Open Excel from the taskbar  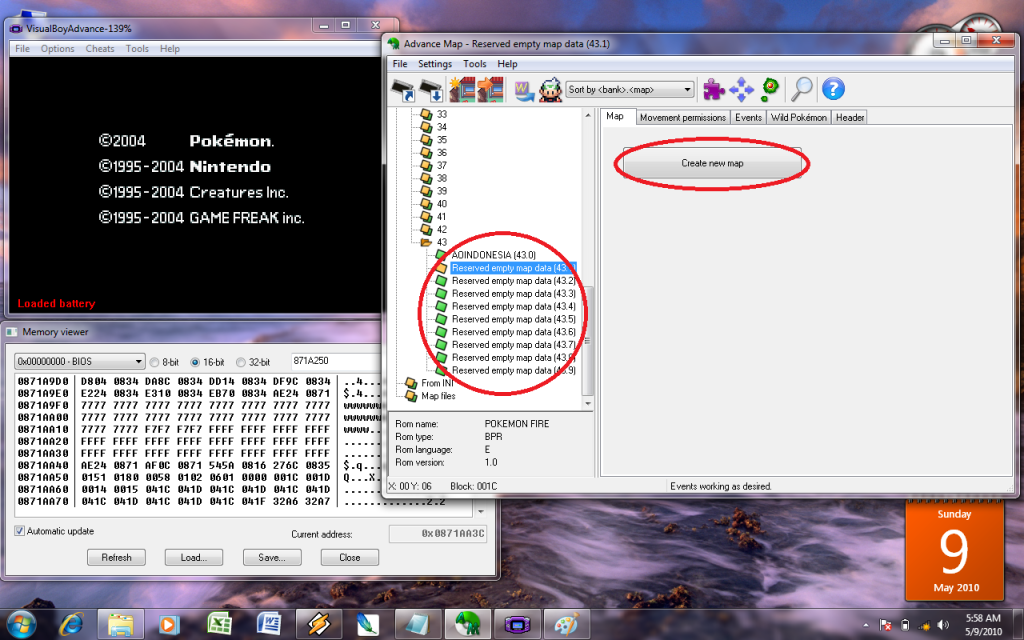tap(219, 624)
